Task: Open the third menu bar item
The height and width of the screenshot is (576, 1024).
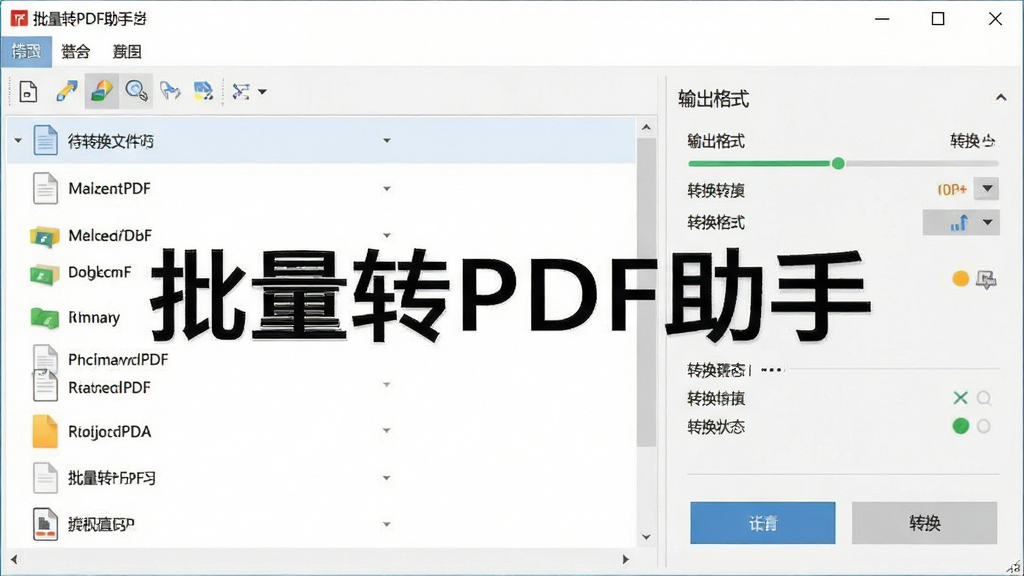Action: point(127,52)
